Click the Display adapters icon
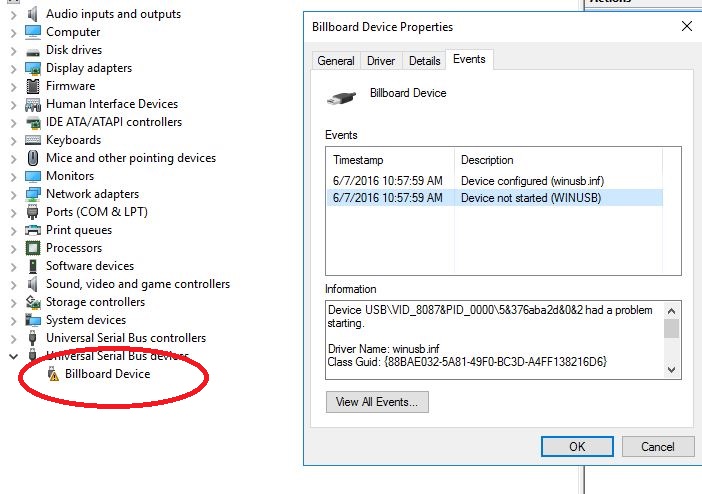Viewport: 702px width, 494px height. tap(33, 68)
